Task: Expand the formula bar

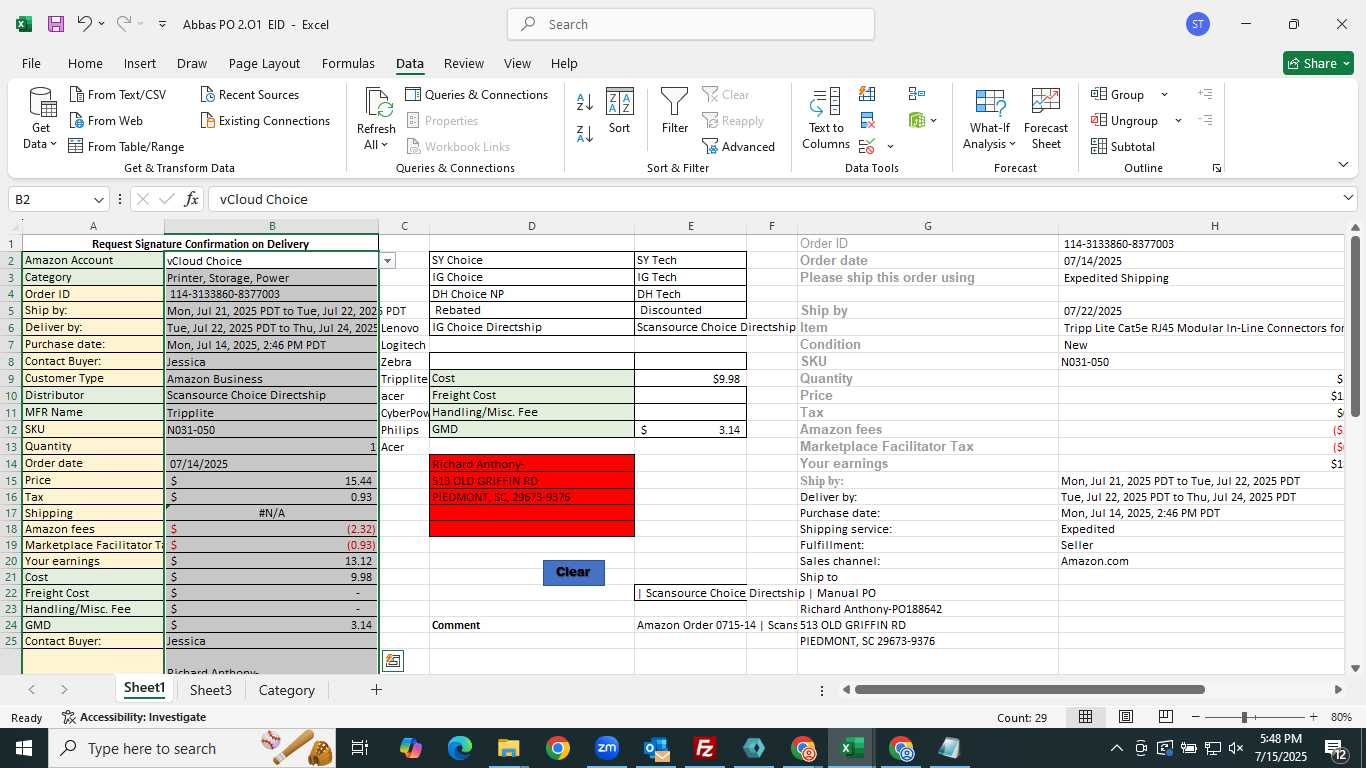Action: 1348,198
